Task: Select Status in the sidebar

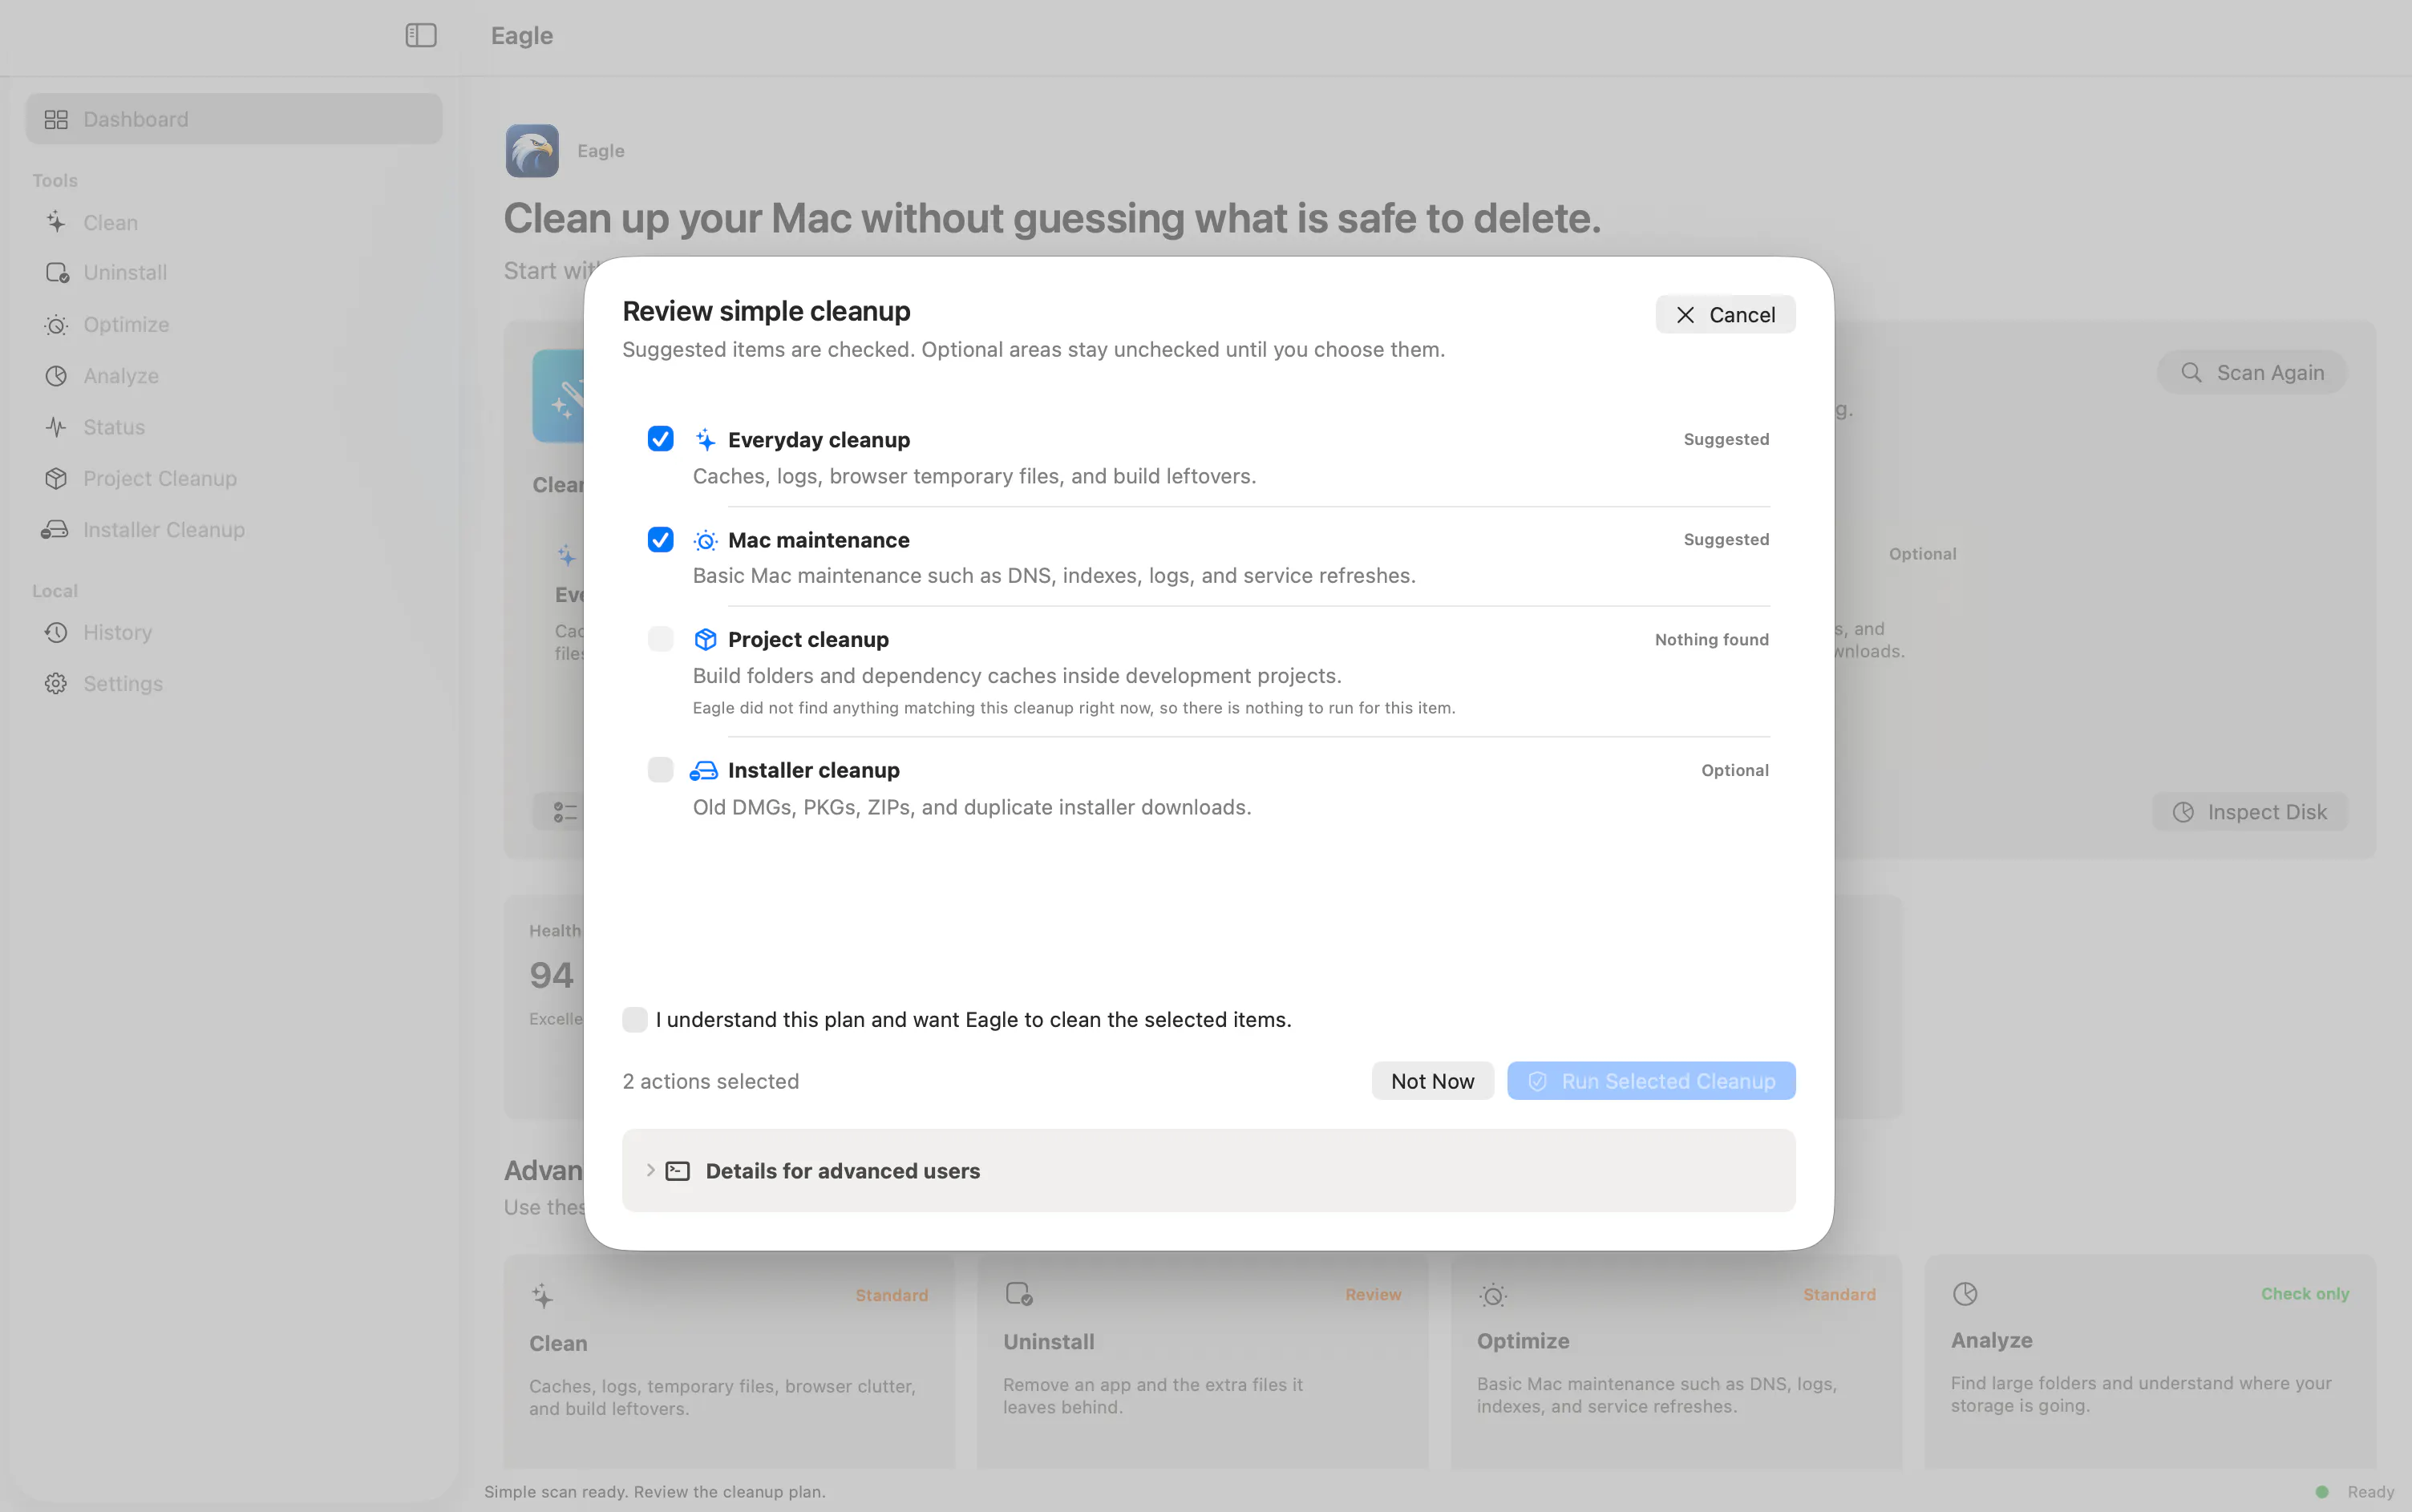Action: pos(234,427)
